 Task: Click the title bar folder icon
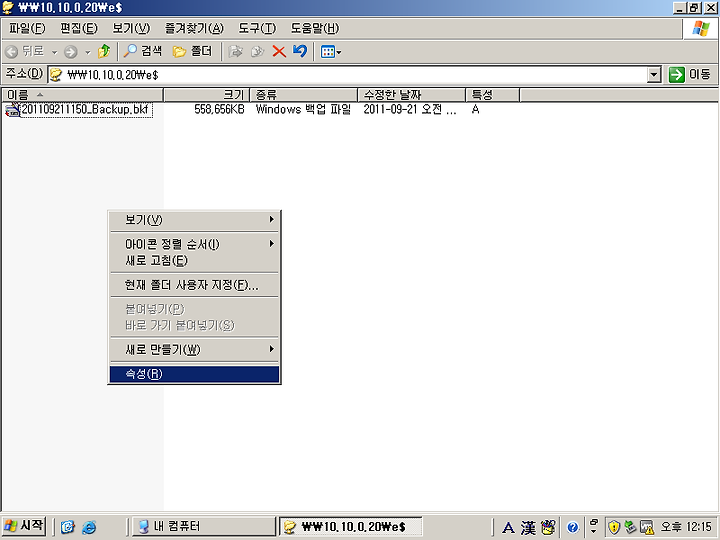(8, 8)
